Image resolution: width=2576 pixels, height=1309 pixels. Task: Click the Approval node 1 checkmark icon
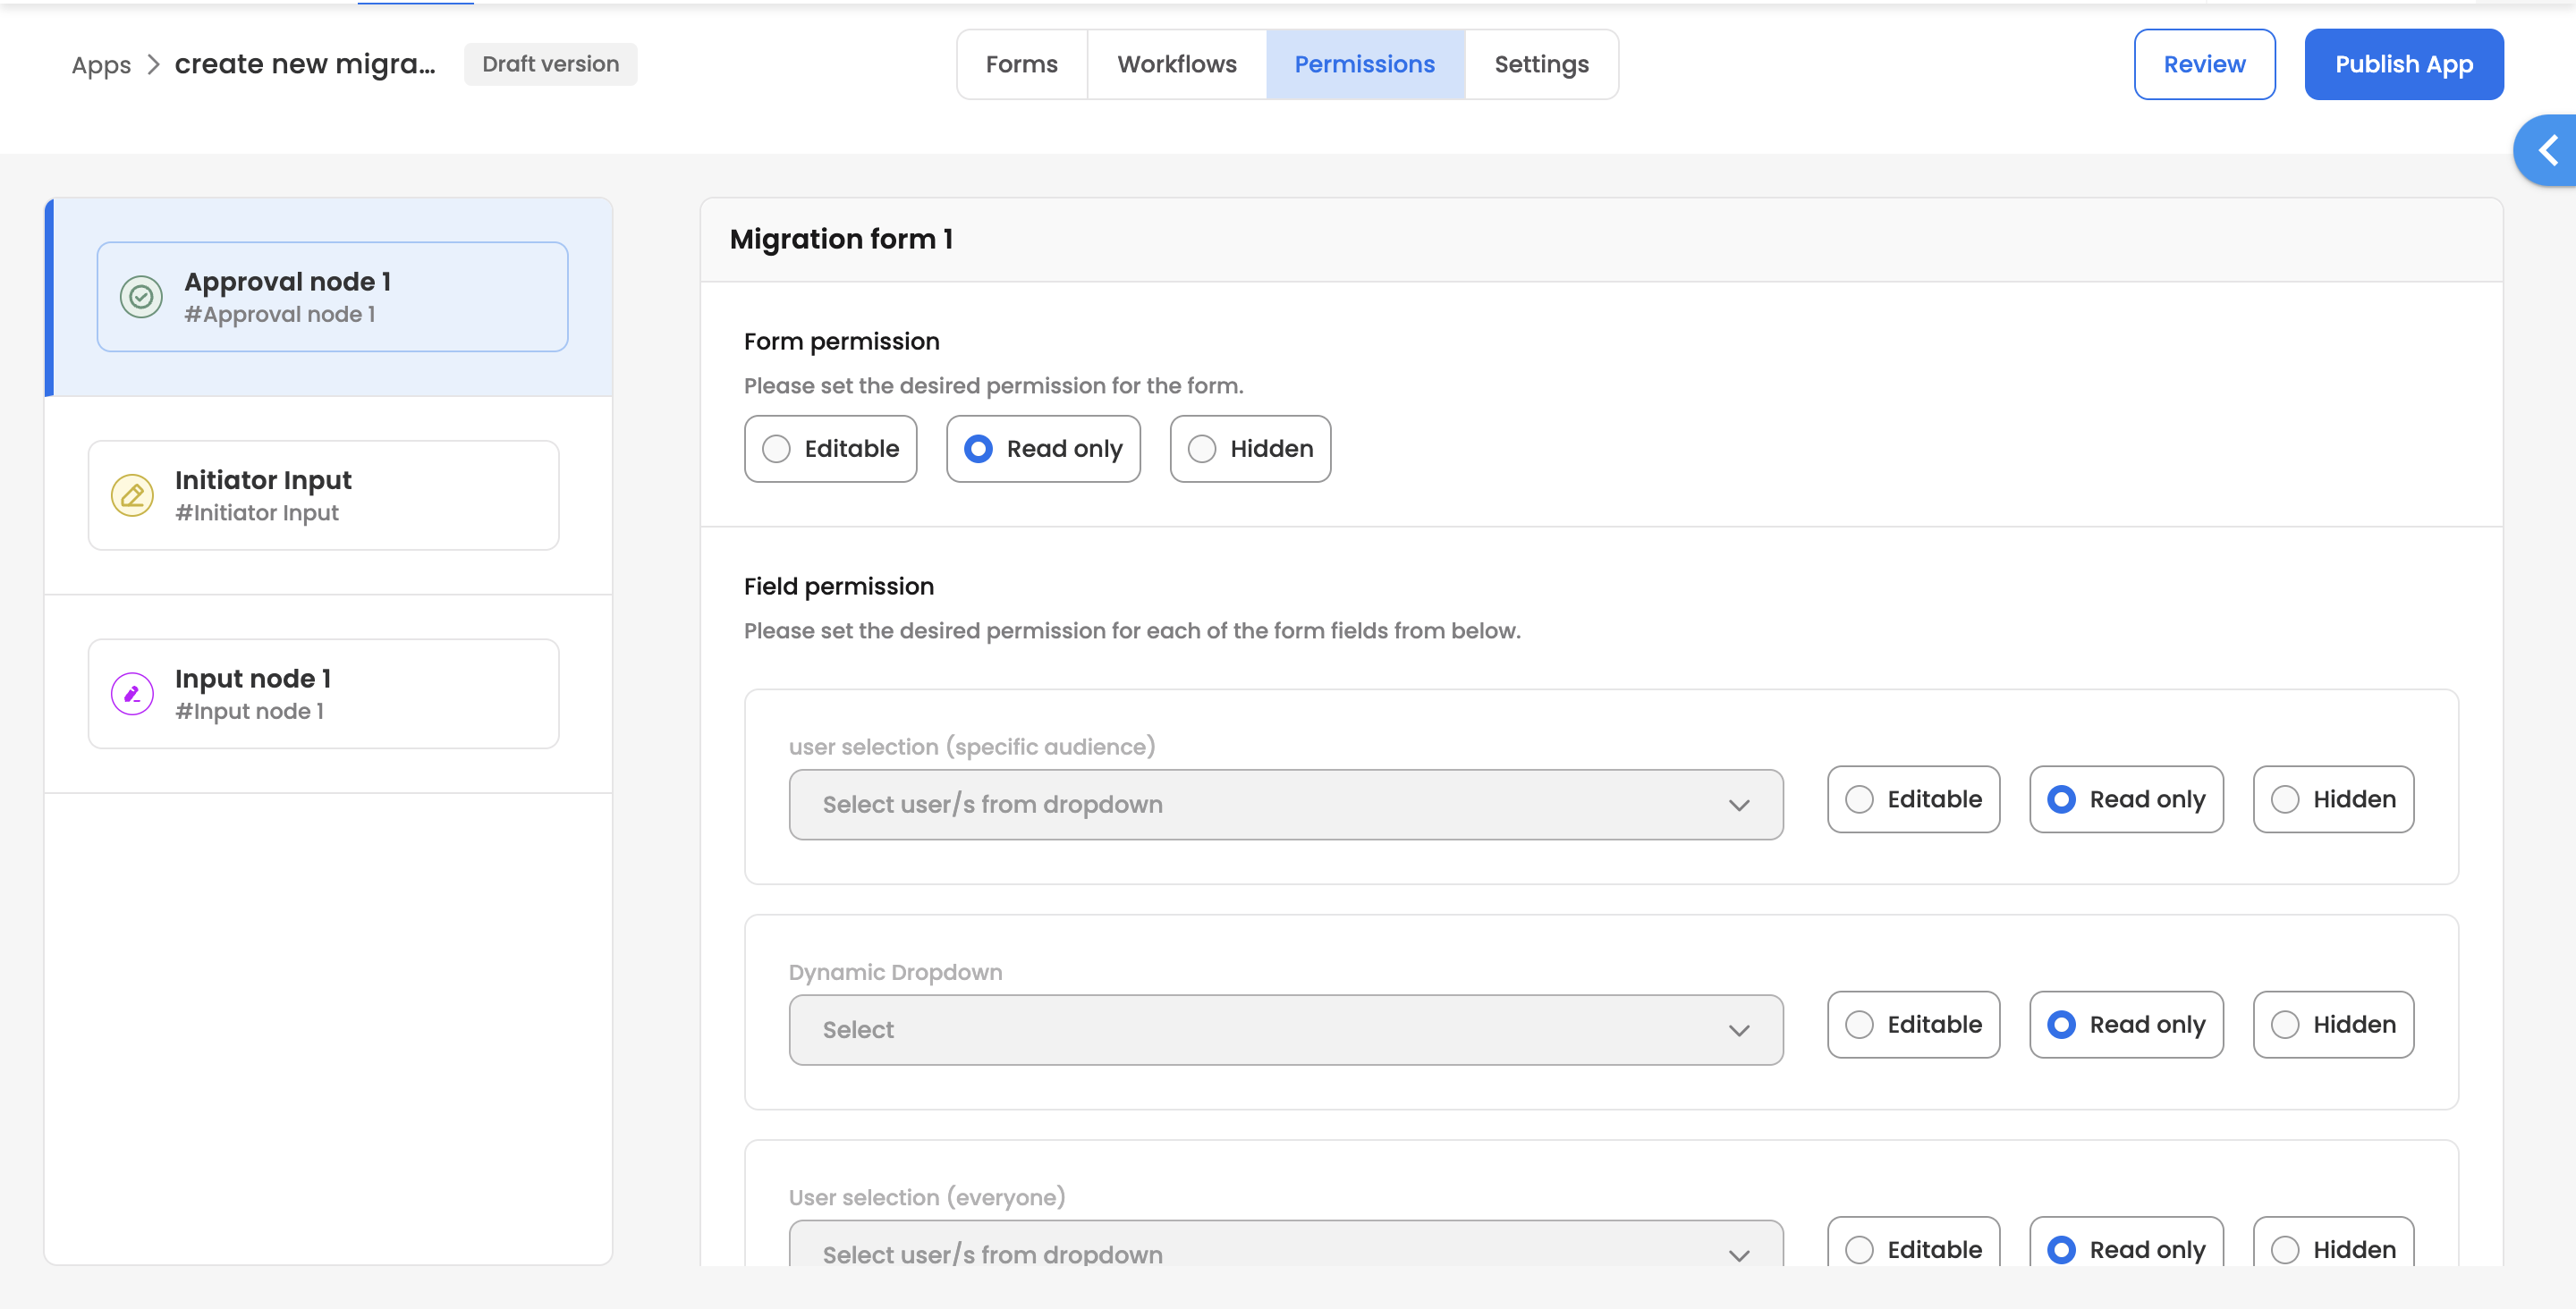pyautogui.click(x=141, y=296)
